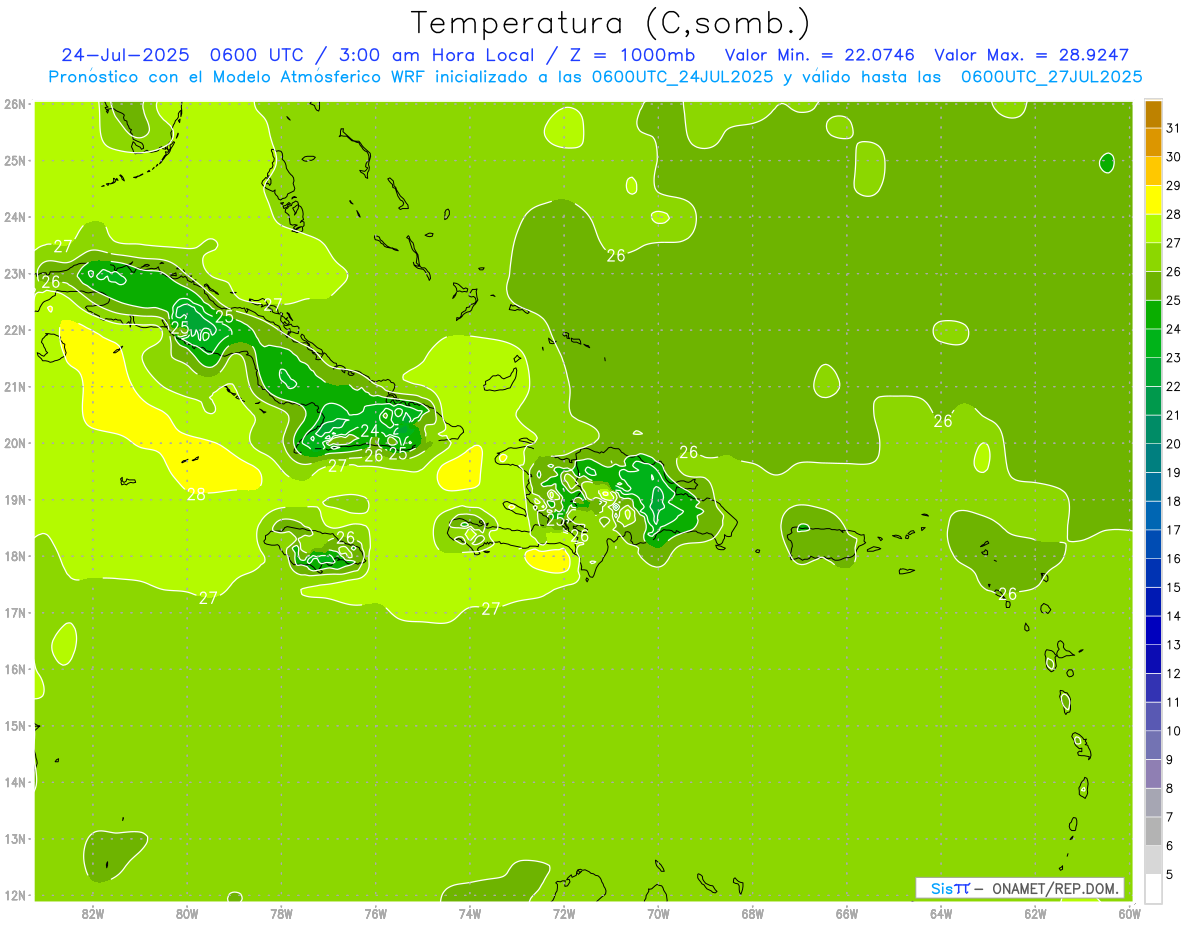Click the 21N latitude axis label
Screen dimensions: 1200x927
click(x=15, y=387)
